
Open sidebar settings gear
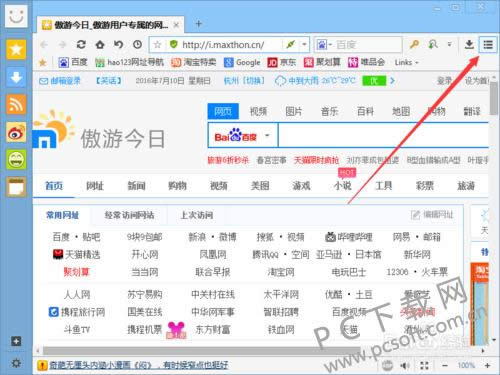tap(16, 363)
